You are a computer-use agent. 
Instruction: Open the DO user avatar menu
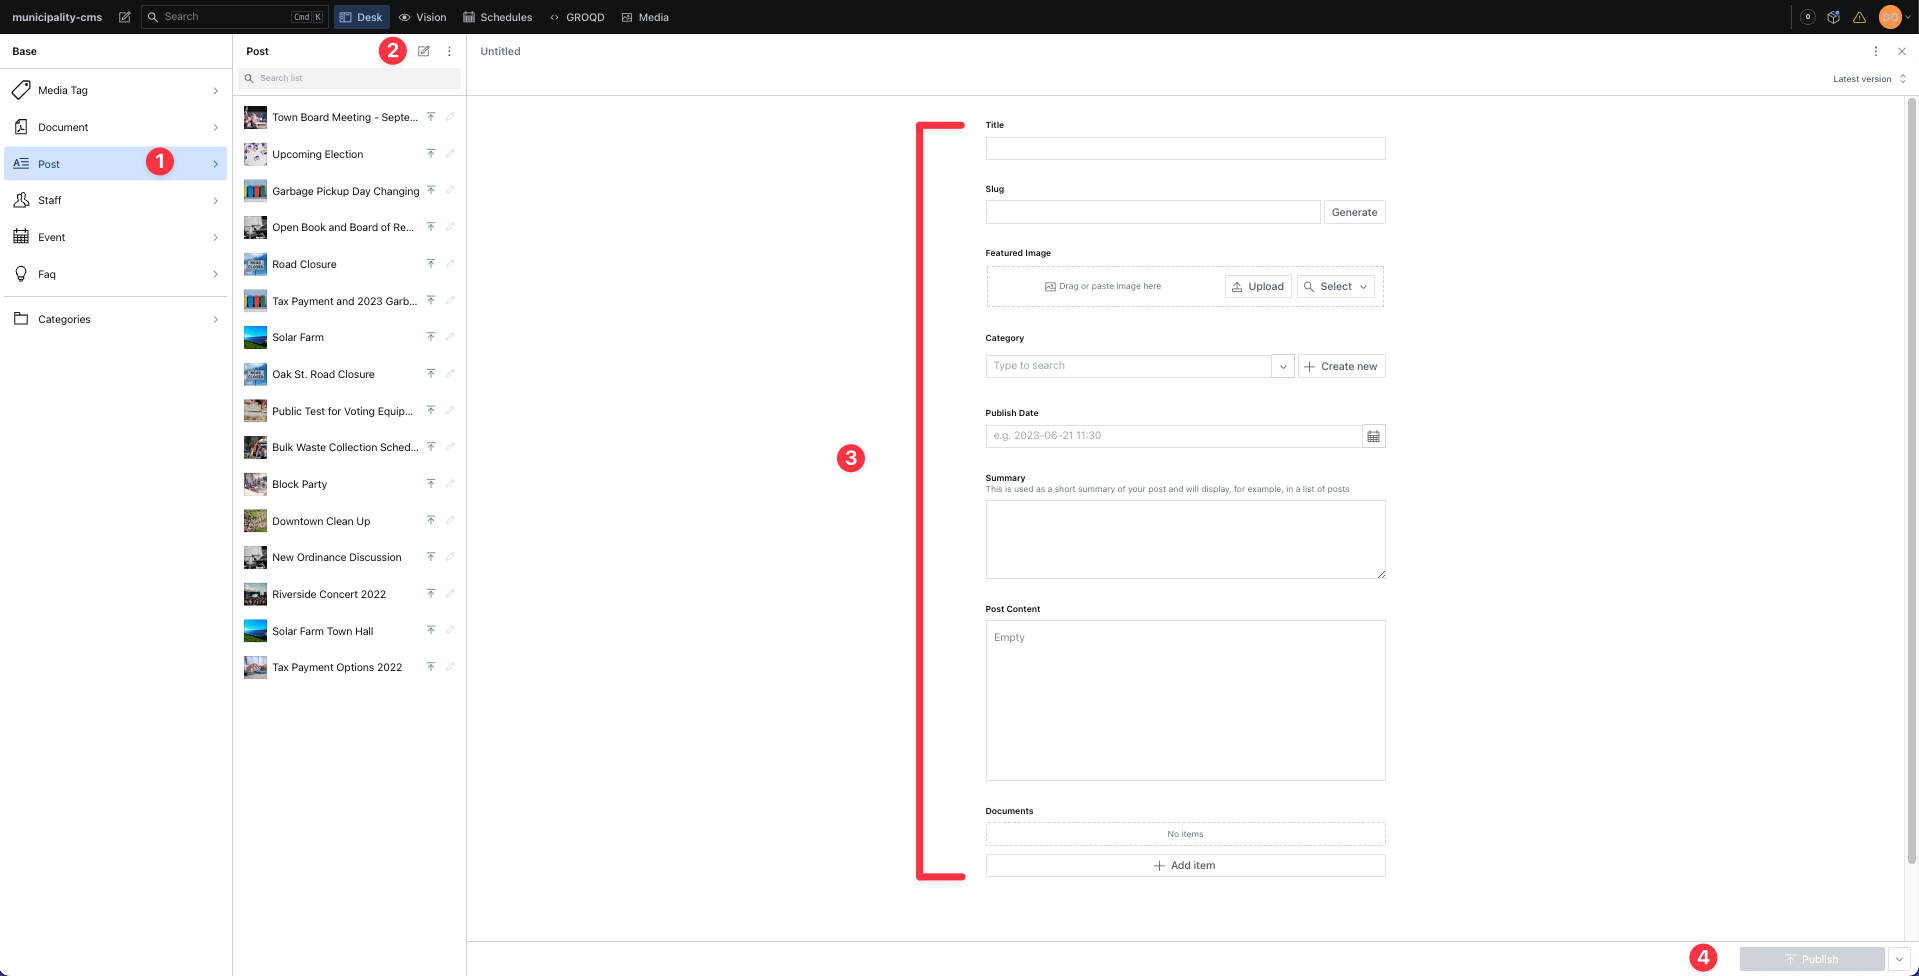1890,16
